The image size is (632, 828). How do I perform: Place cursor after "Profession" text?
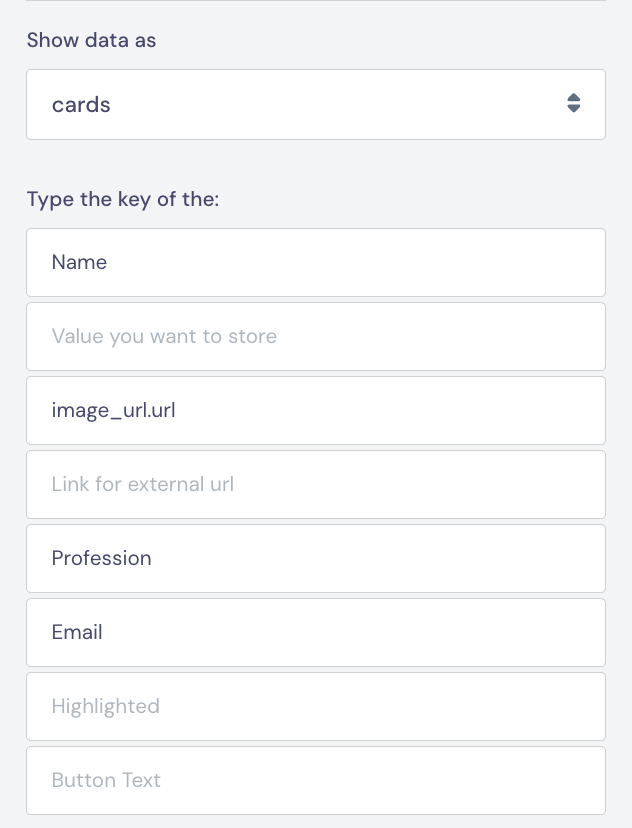coord(154,558)
